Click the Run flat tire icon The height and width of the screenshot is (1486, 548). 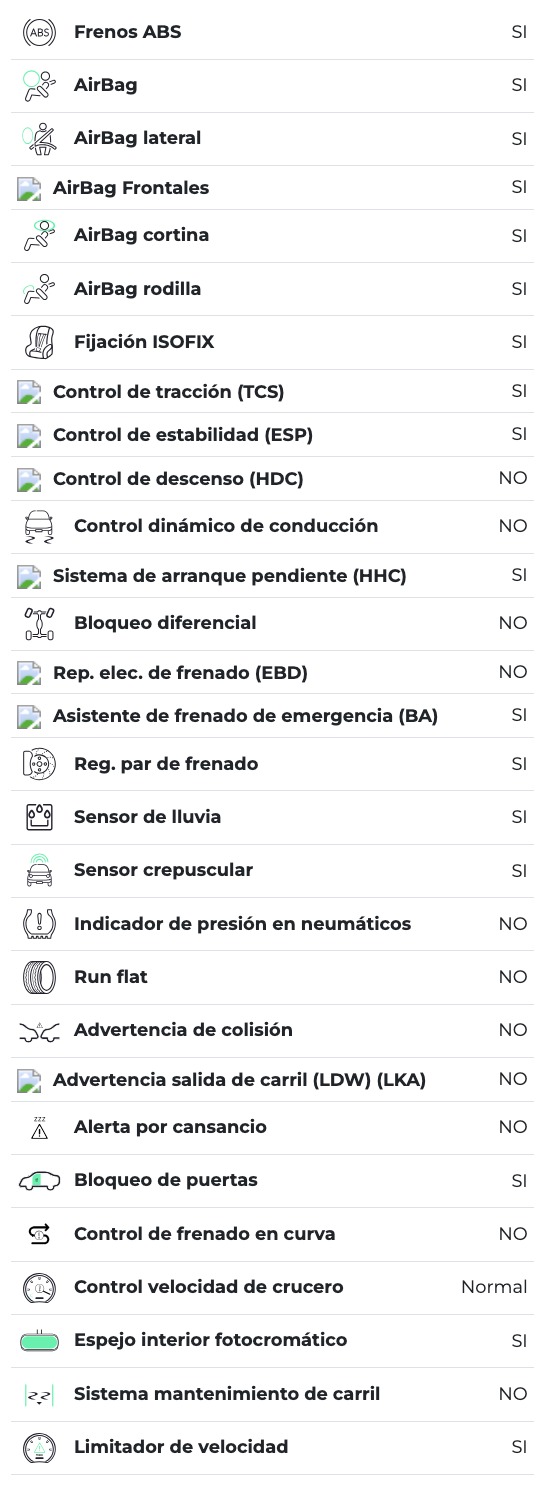[40, 977]
